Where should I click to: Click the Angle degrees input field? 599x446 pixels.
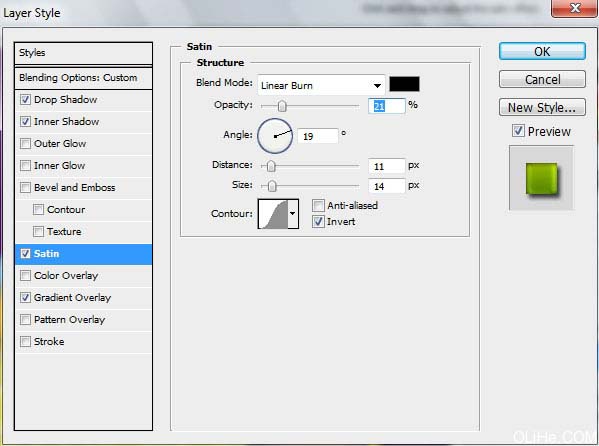pos(318,136)
